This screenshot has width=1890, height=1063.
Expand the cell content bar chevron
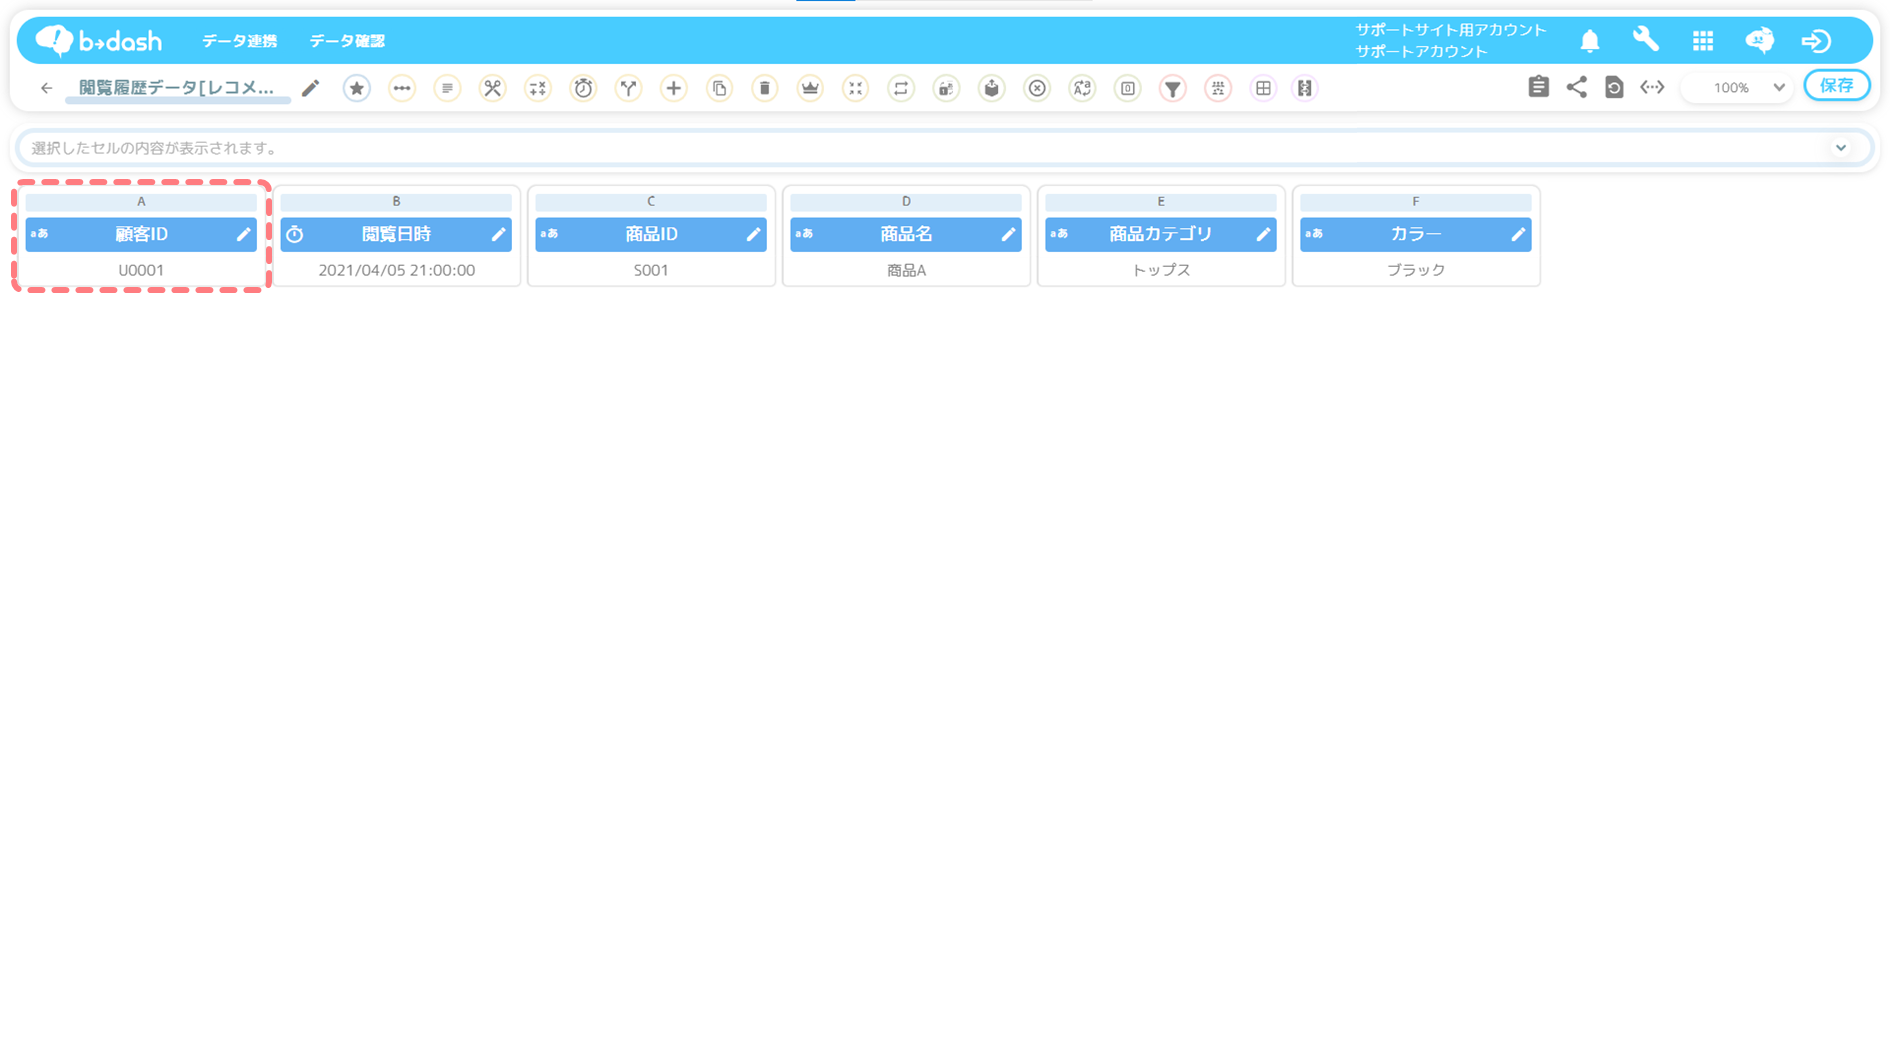[x=1841, y=148]
